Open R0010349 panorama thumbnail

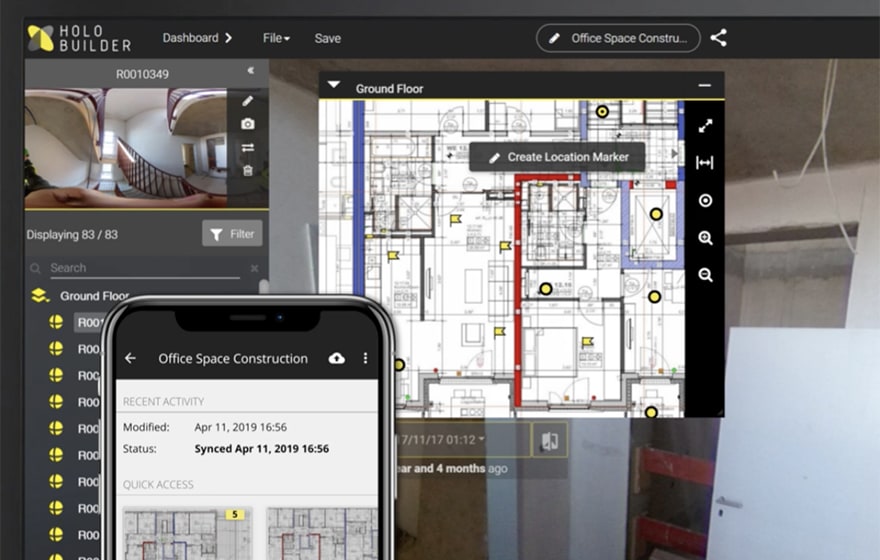tap(126, 148)
